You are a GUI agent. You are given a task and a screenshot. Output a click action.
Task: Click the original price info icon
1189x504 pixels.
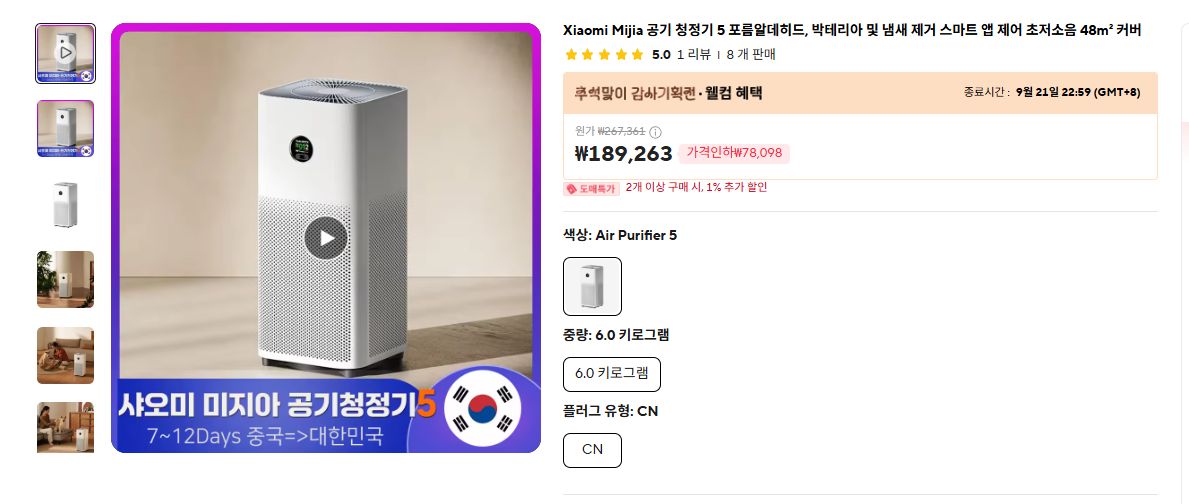656,132
